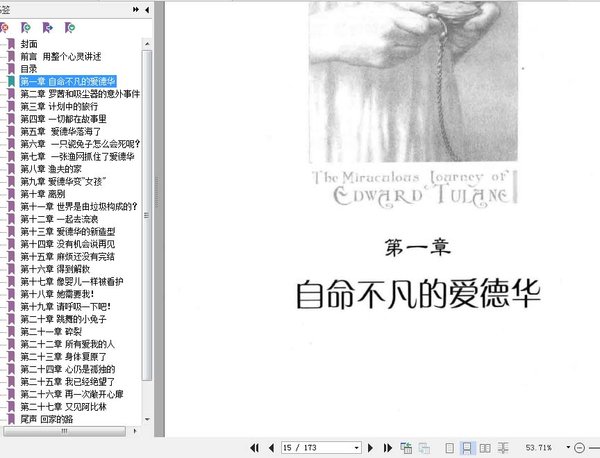Image resolution: width=600 pixels, height=458 pixels.
Task: Open 第六章 一只瓷兔子怎么会死呢 bookmark
Action: click(80, 144)
